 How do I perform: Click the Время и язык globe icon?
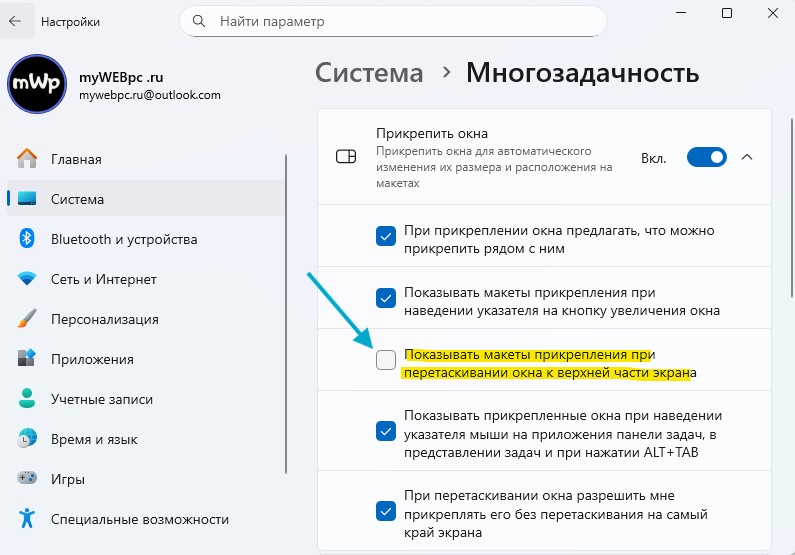[27, 438]
